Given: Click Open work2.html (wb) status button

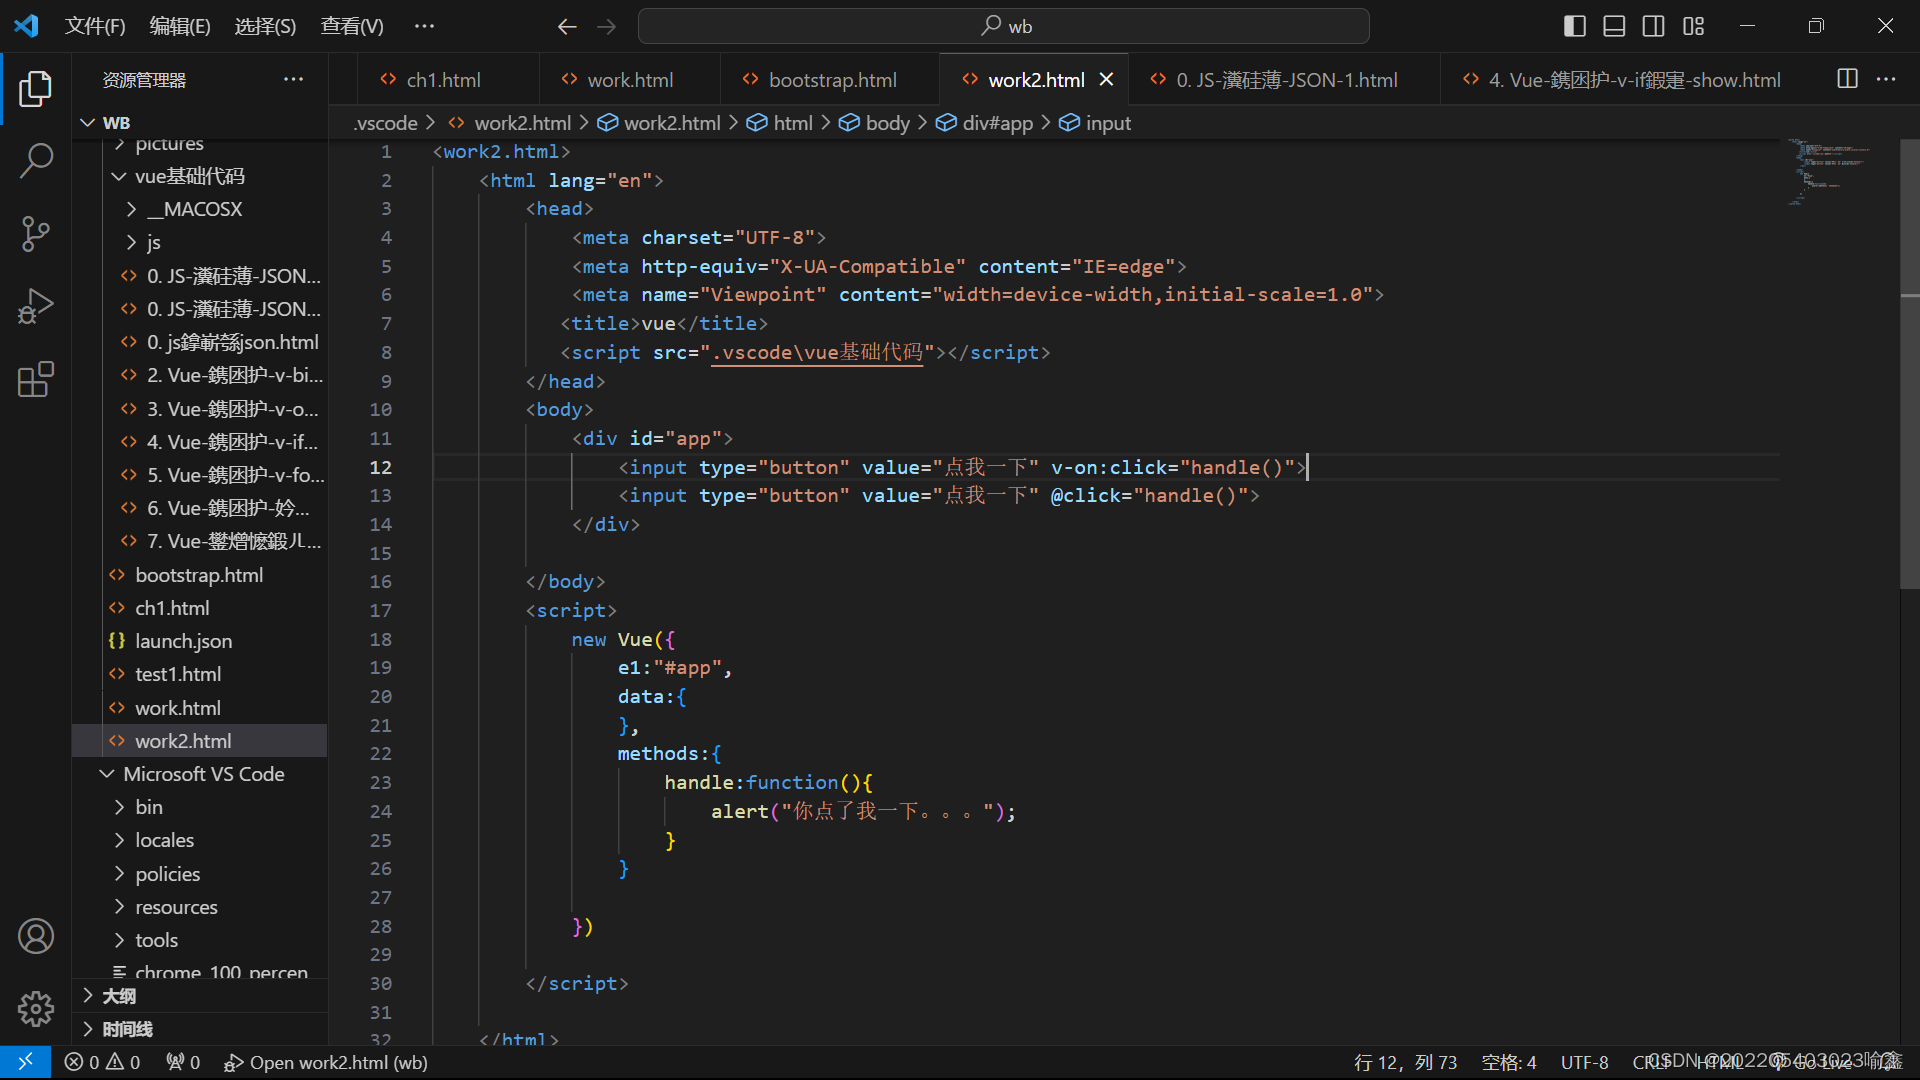Looking at the screenshot, I should point(326,1062).
